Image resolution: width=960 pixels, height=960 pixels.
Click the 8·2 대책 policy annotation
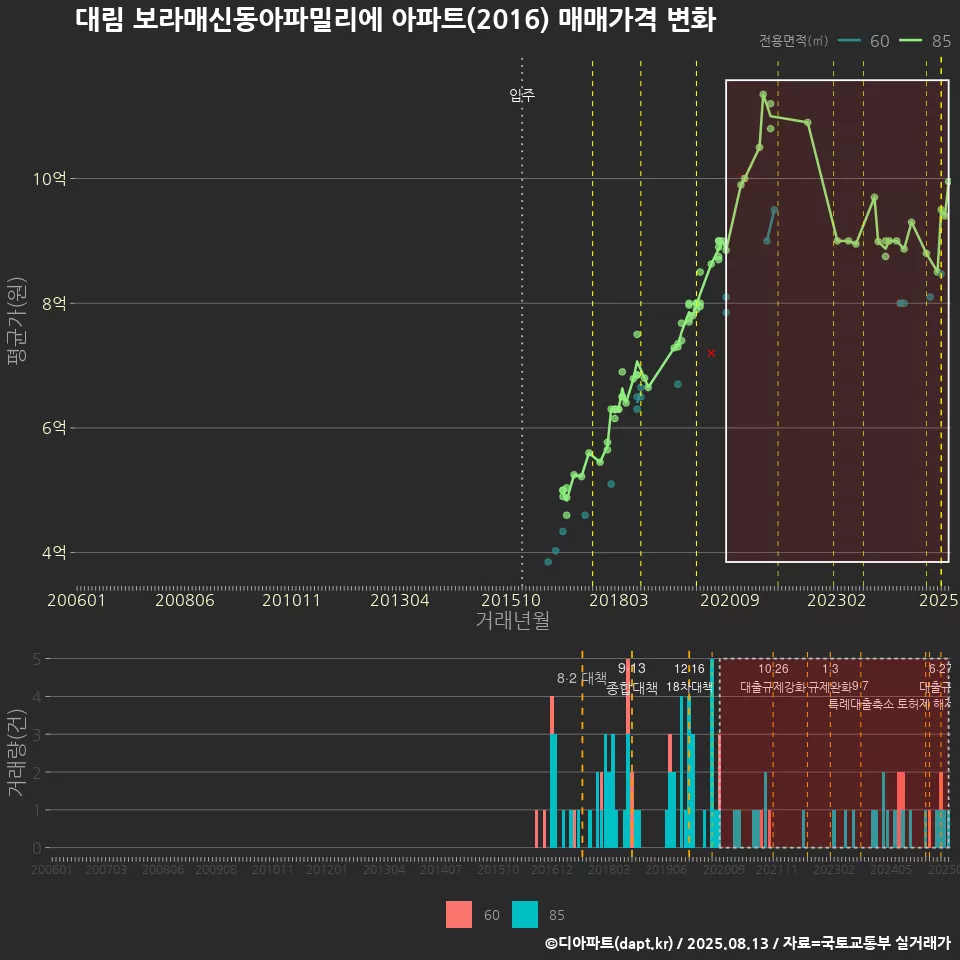coord(582,678)
